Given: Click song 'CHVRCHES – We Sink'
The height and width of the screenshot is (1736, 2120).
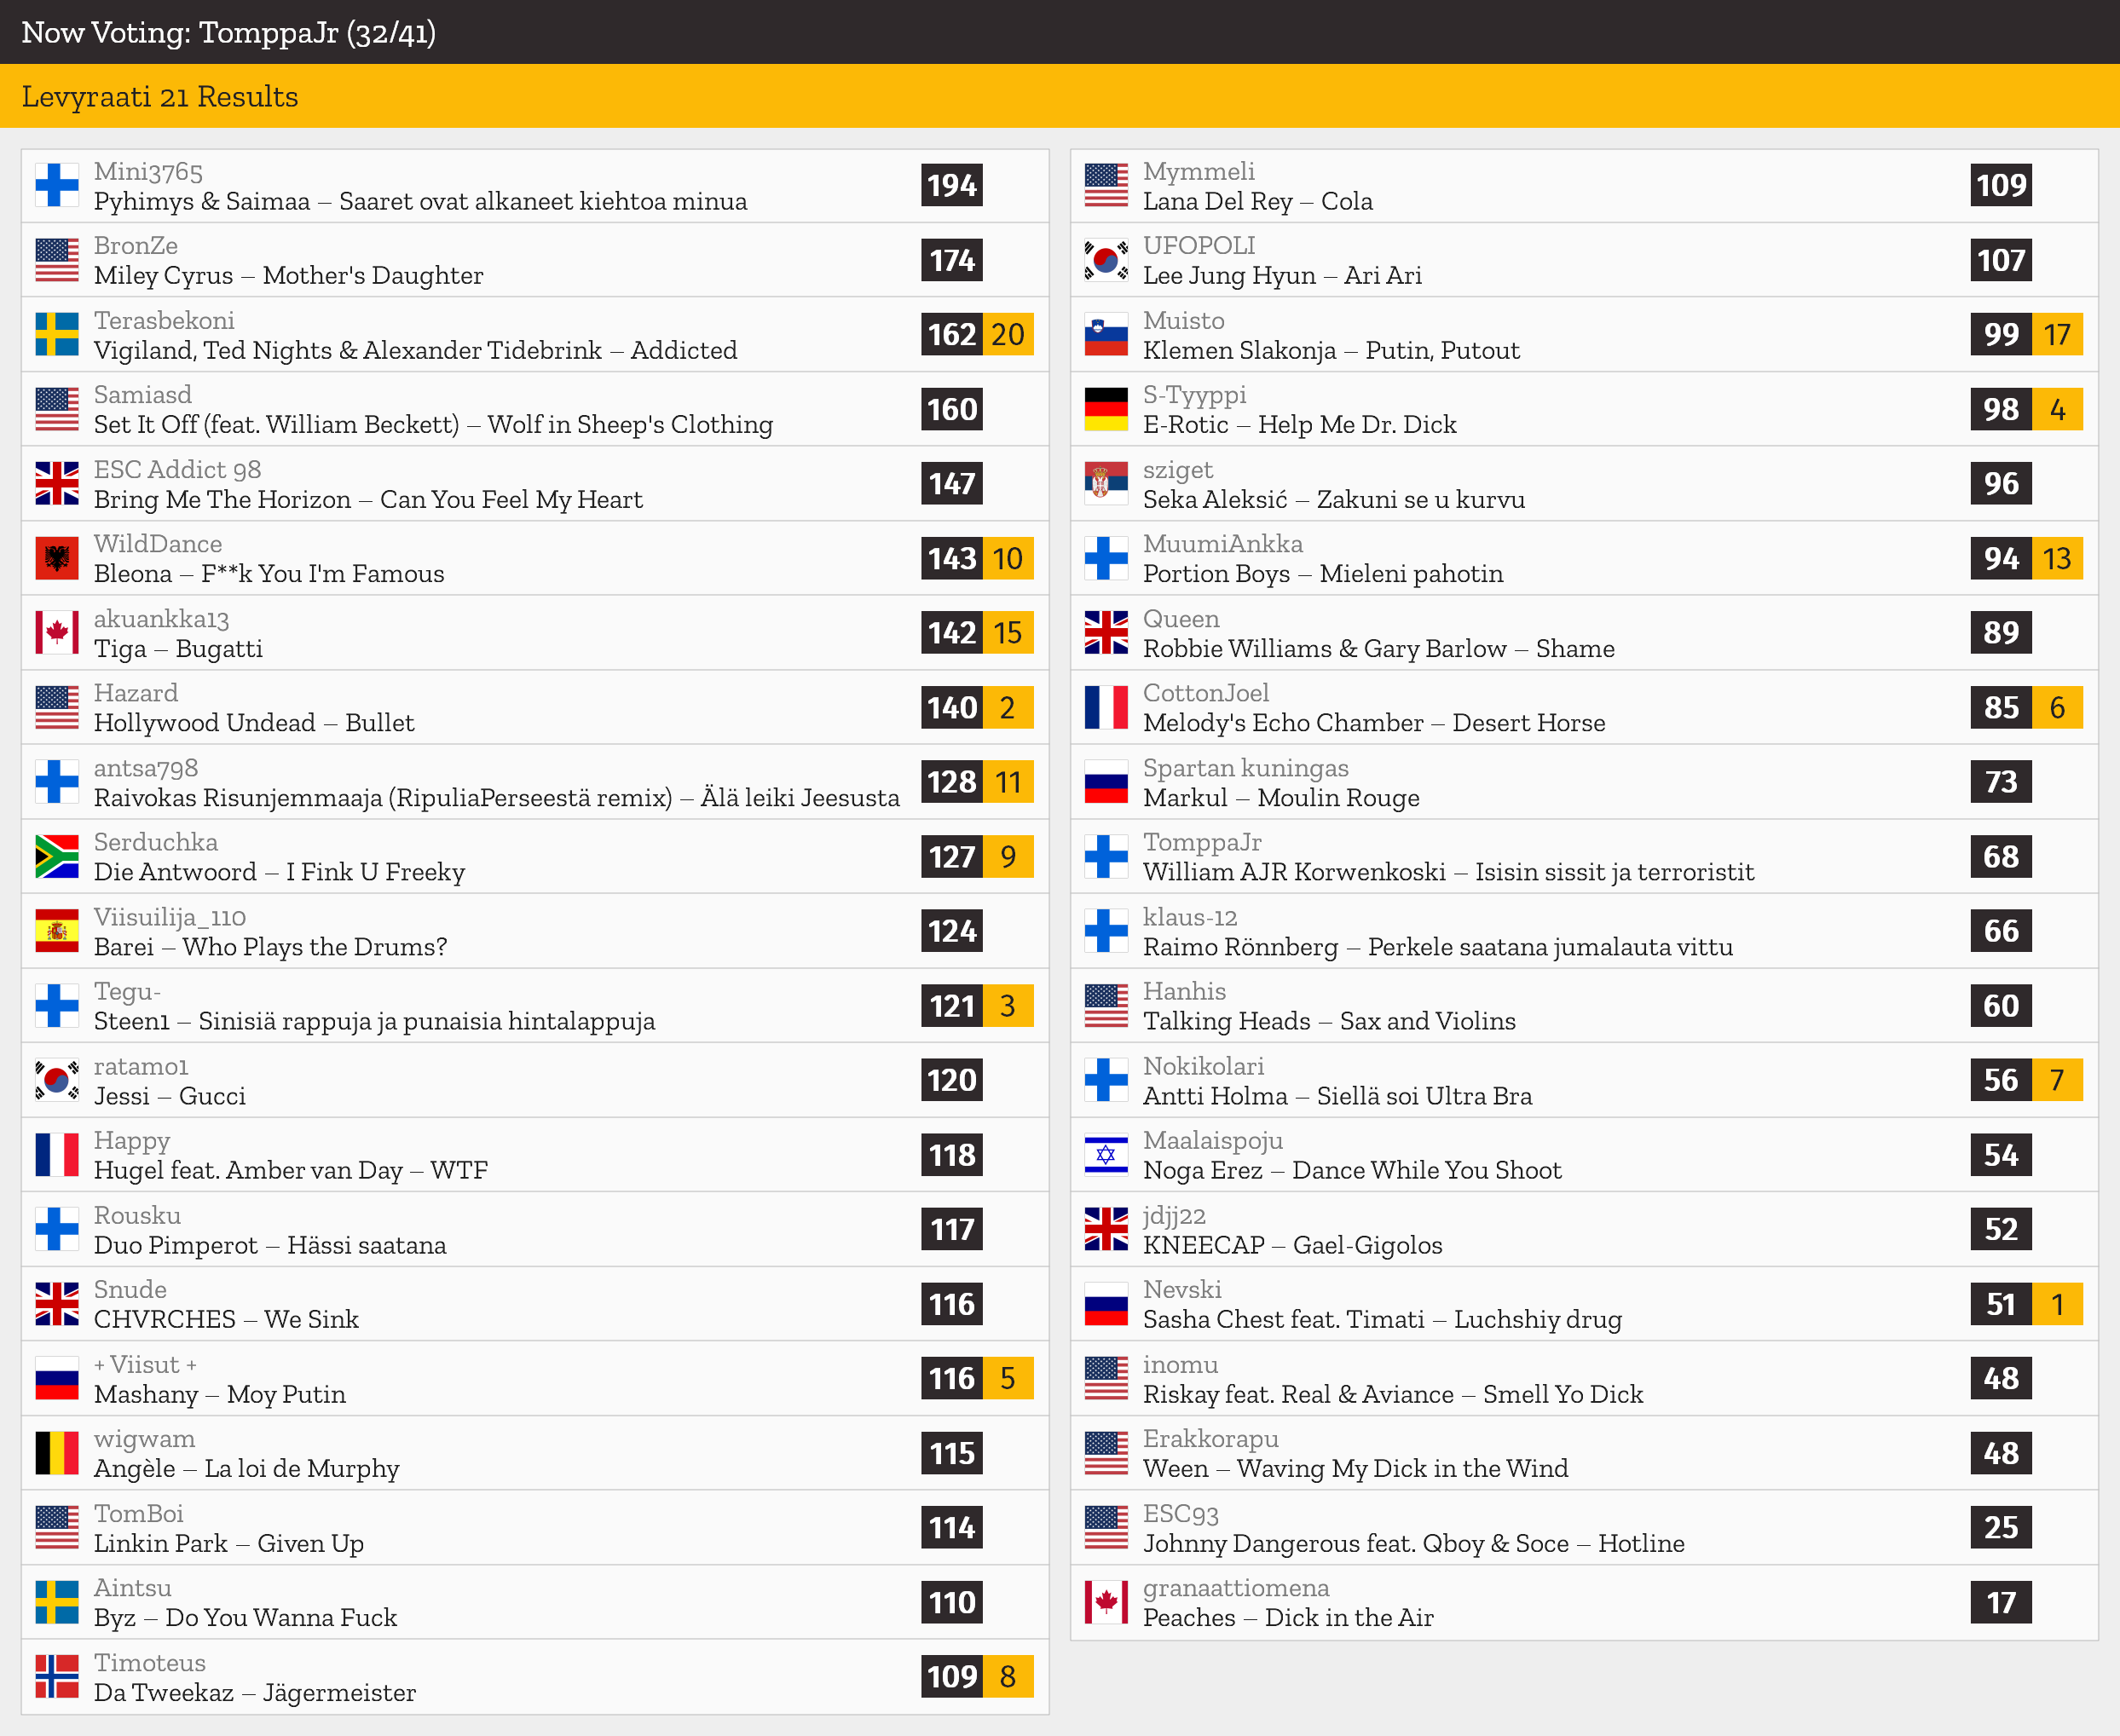Looking at the screenshot, I should [x=226, y=1320].
